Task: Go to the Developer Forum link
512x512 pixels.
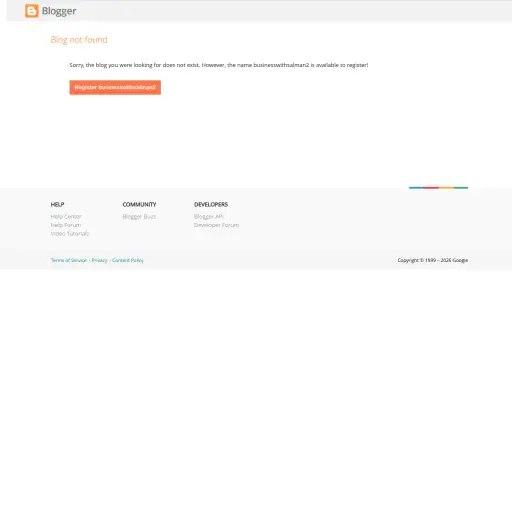Action: point(216,225)
